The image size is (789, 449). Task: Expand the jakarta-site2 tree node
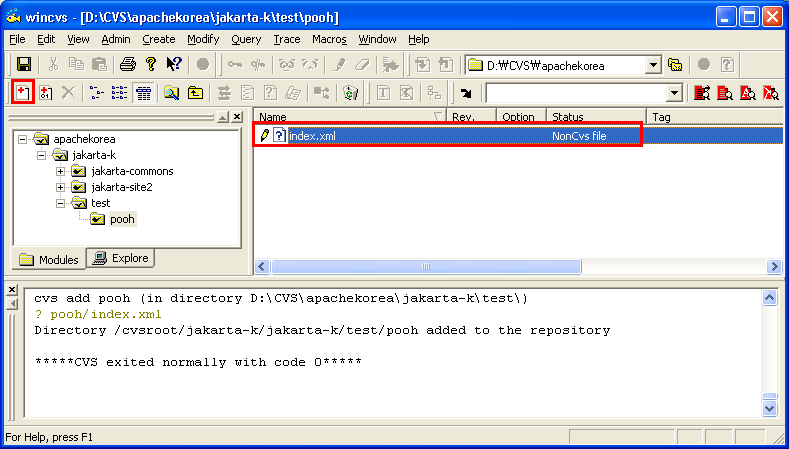tap(61, 187)
